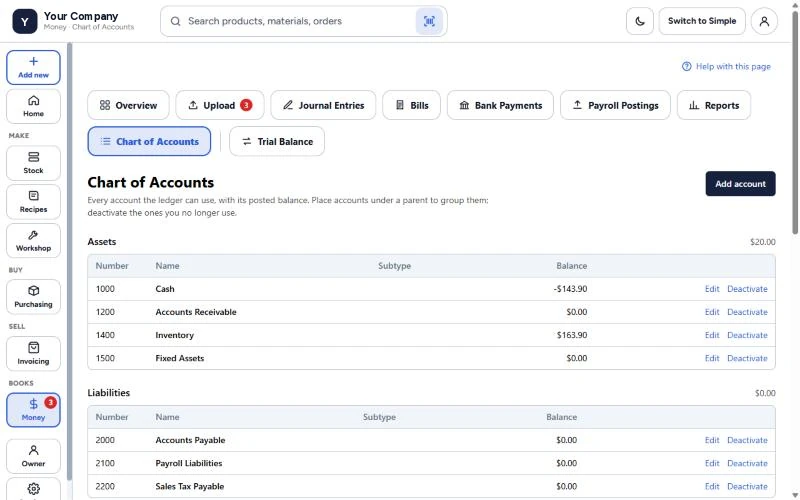Click Switch to Simple button
This screenshot has width=800, height=500.
point(702,21)
